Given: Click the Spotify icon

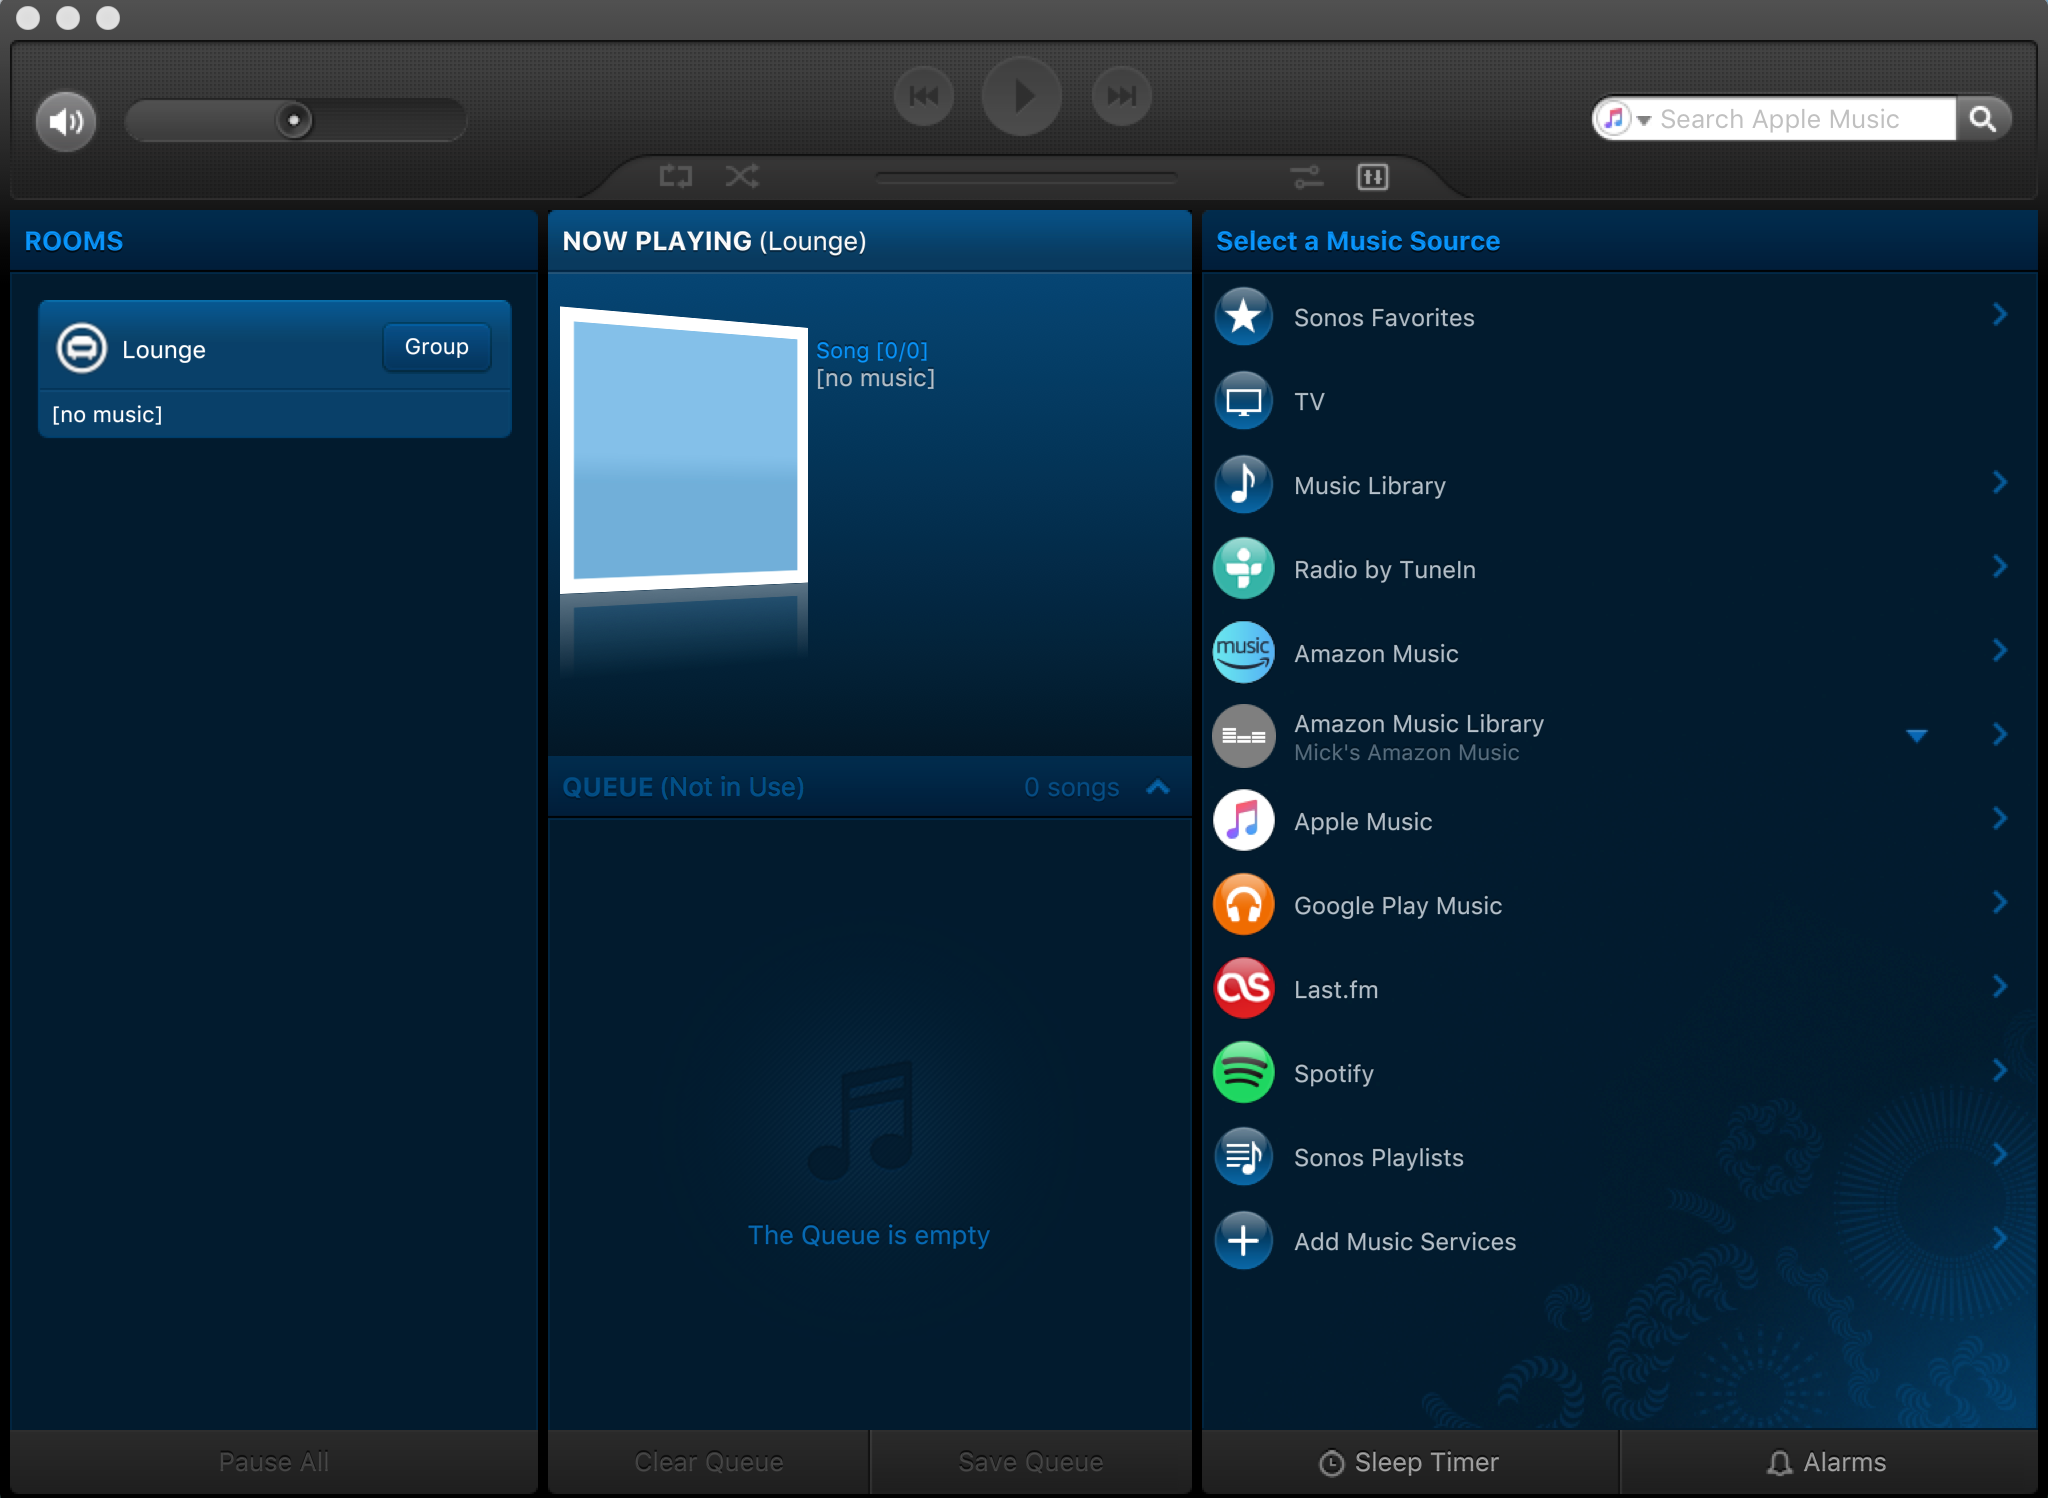Looking at the screenshot, I should pos(1243,1072).
